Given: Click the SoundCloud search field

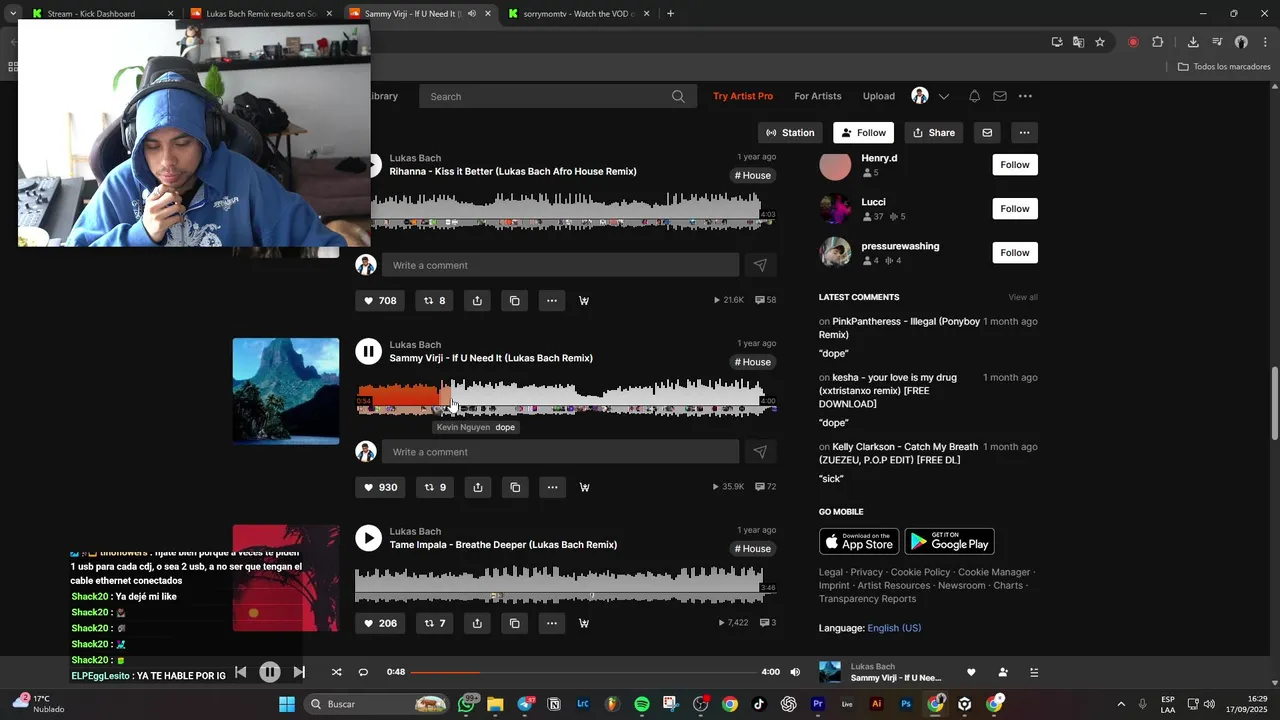Looking at the screenshot, I should coord(556,97).
